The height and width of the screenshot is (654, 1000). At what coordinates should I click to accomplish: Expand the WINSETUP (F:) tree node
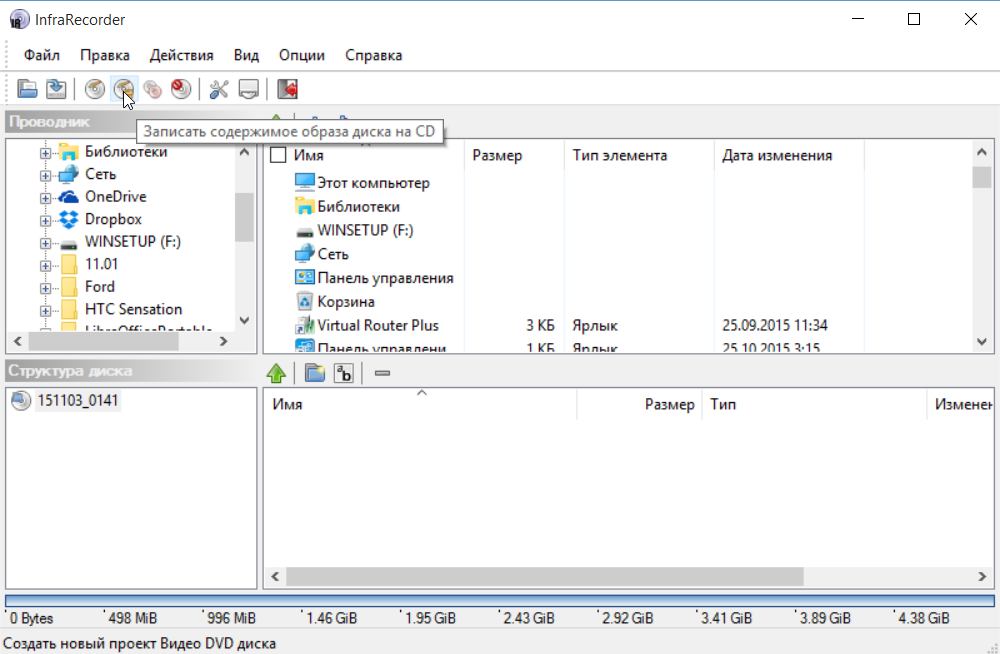click(45, 243)
